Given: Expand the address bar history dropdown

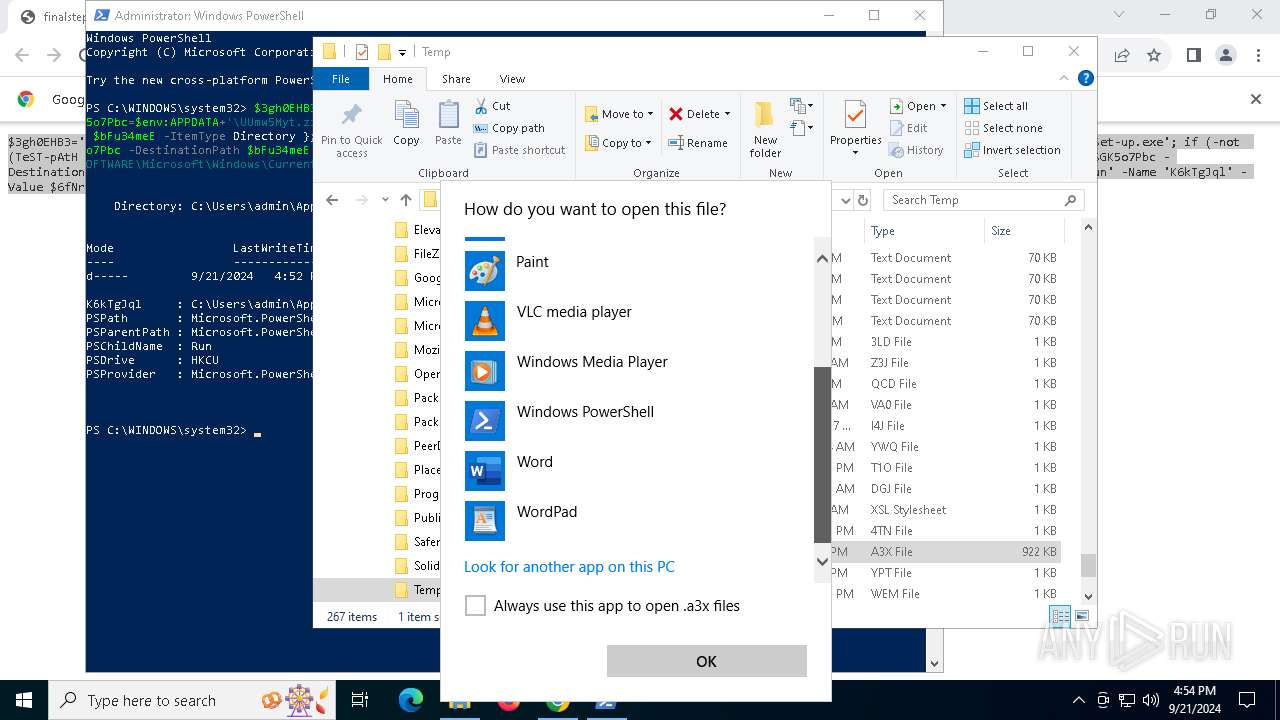Looking at the screenshot, I should [x=845, y=200].
